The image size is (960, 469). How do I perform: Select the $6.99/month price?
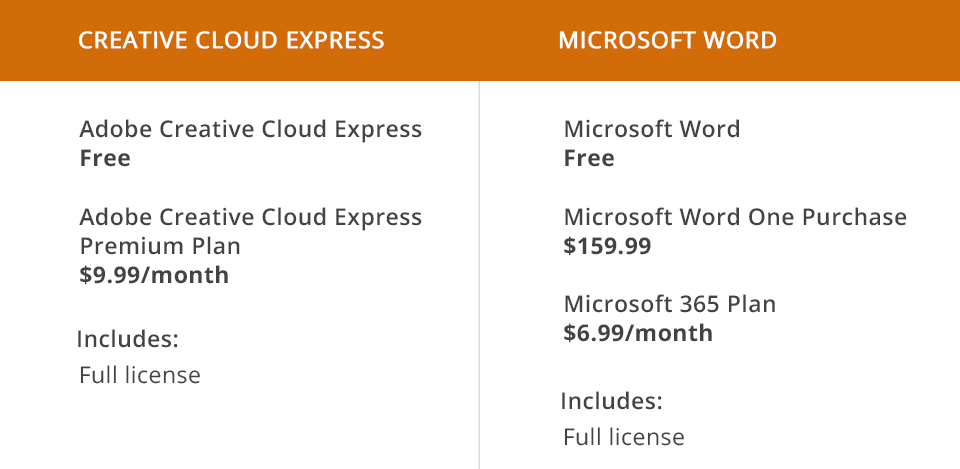coord(638,333)
